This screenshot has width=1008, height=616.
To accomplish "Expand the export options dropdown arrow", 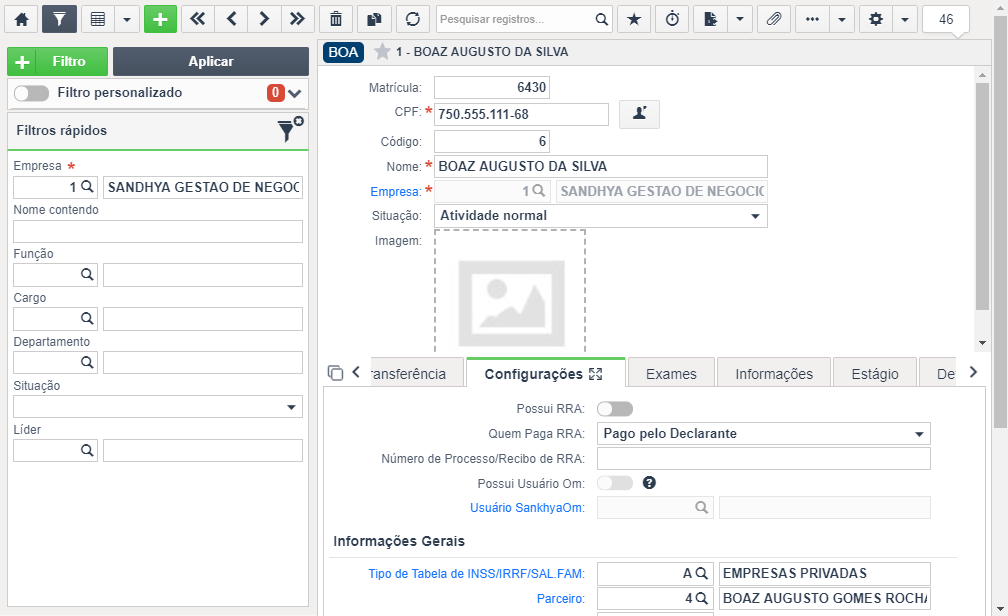I will 740,19.
